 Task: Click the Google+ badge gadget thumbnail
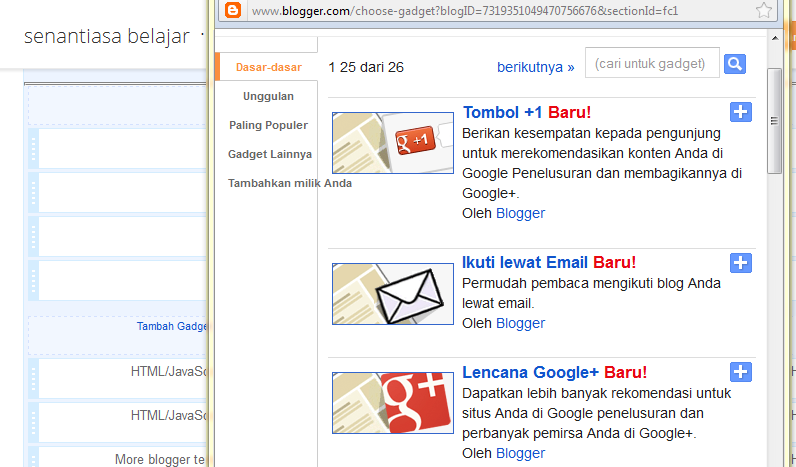pos(392,403)
